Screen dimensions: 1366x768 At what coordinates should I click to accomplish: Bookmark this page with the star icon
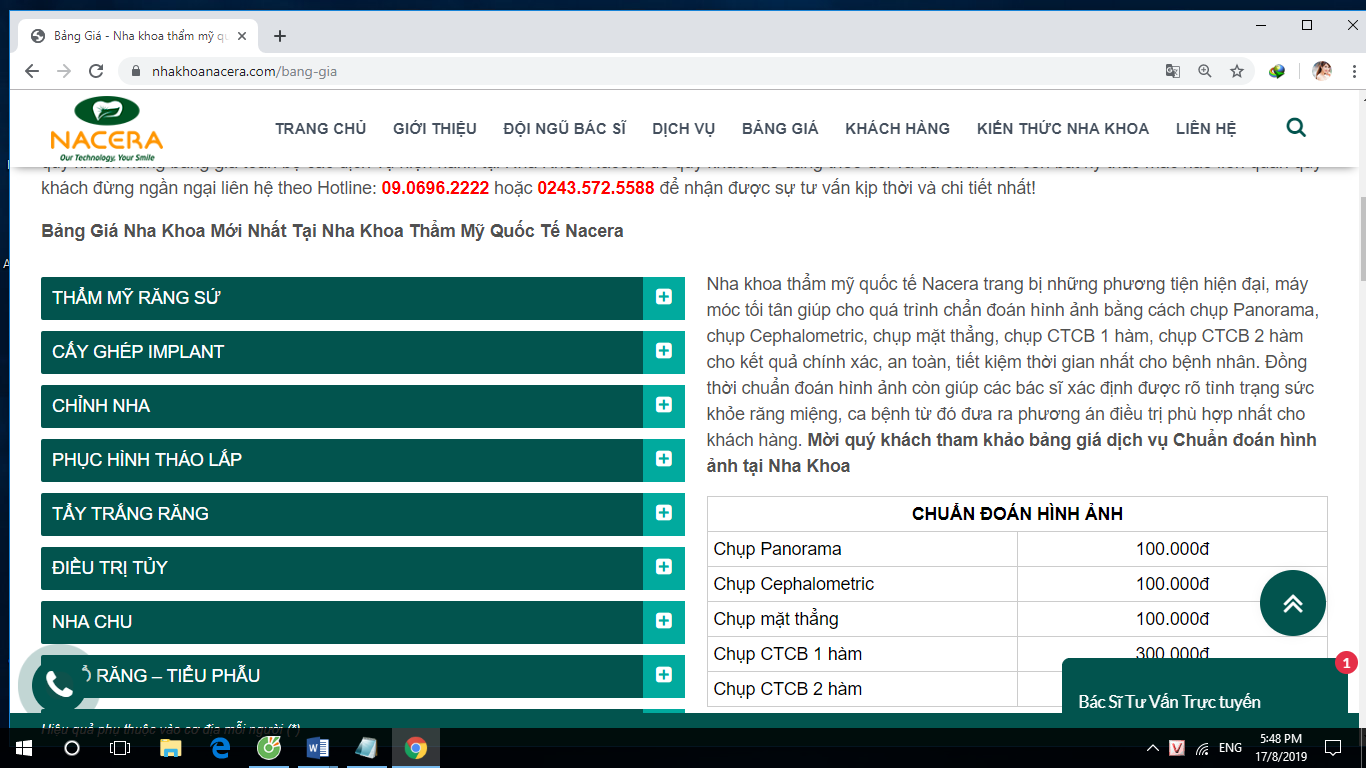coord(1237,71)
